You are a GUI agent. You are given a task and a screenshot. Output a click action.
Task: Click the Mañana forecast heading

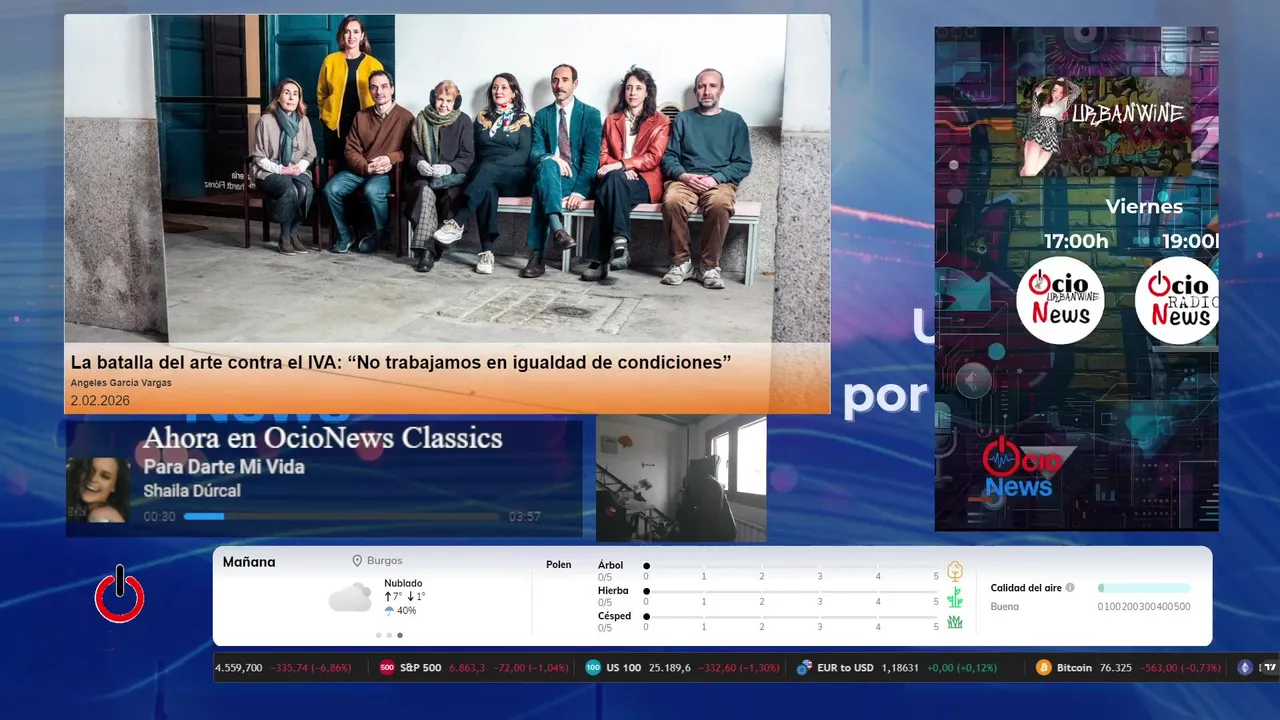[x=249, y=562]
